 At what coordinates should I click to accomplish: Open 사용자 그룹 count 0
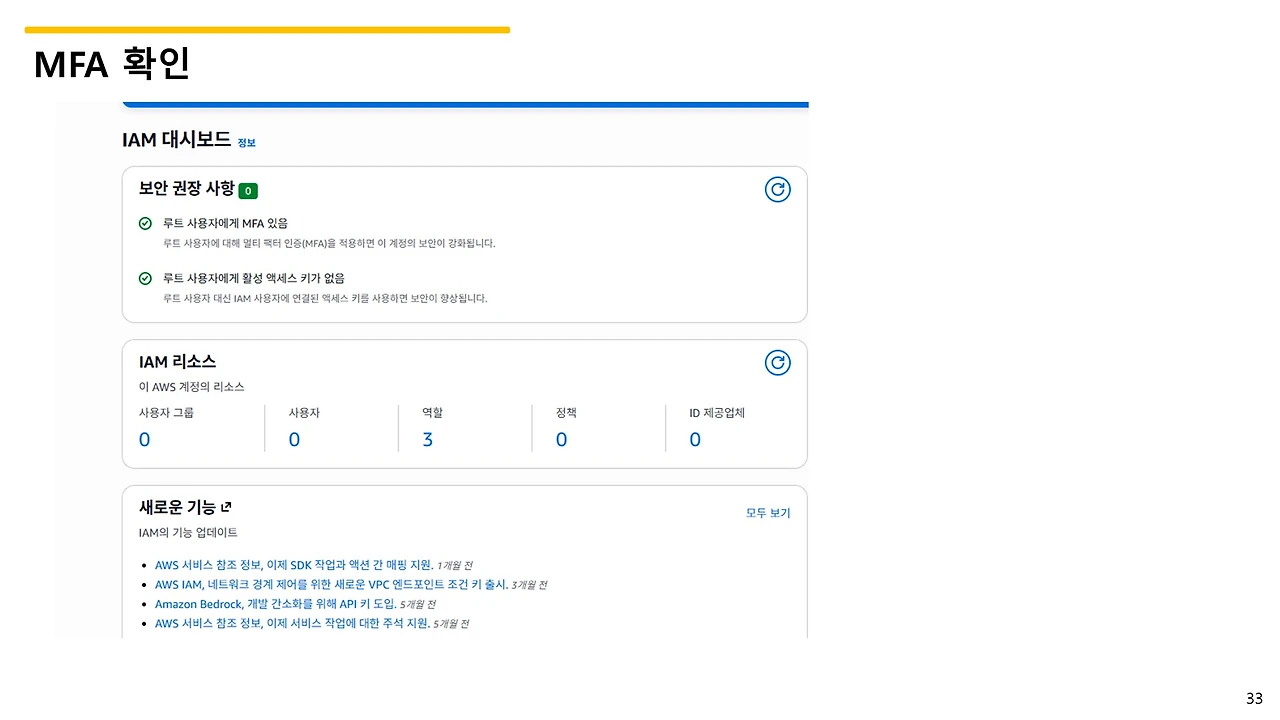(144, 440)
